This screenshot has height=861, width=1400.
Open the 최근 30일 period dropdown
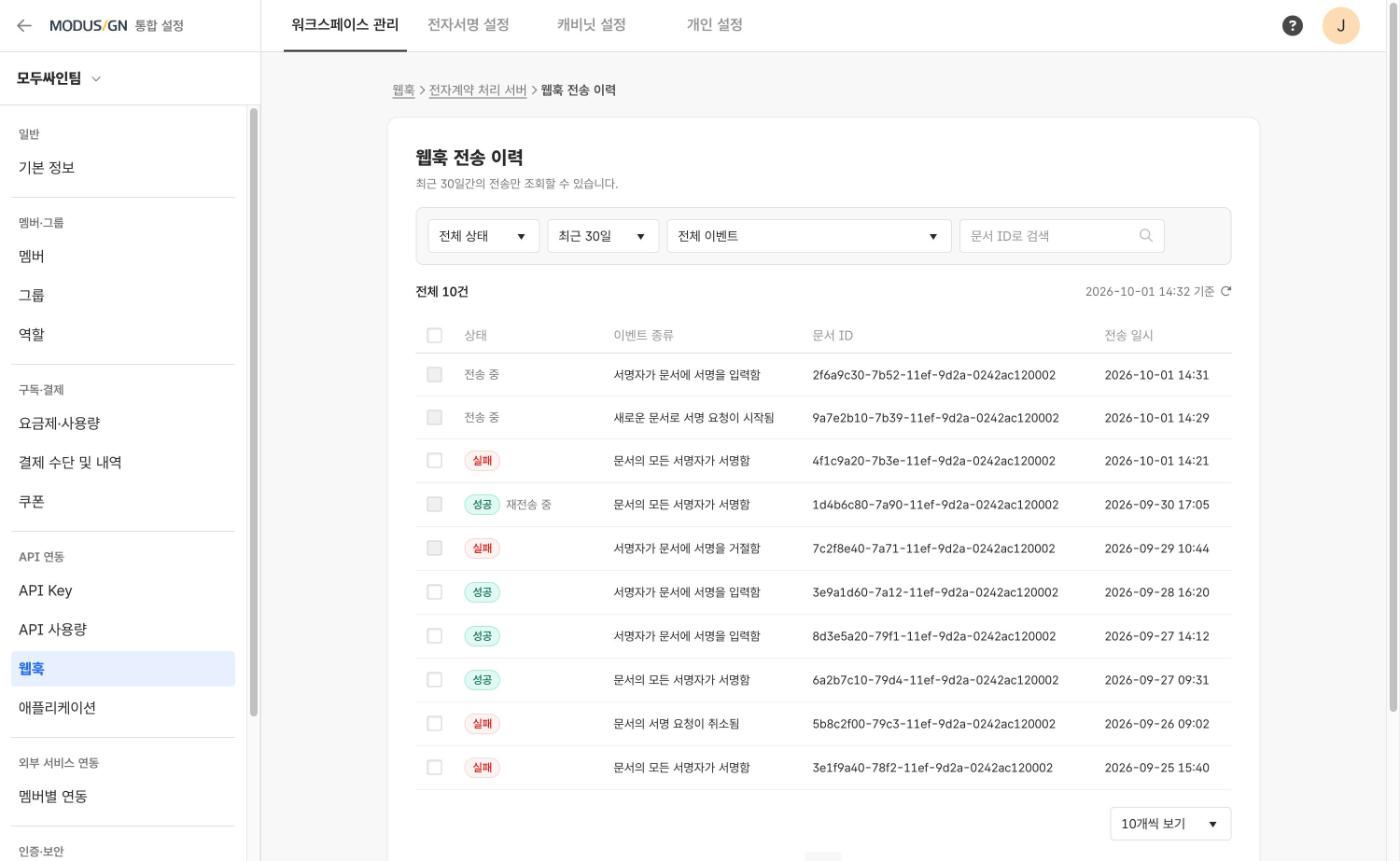[603, 236]
